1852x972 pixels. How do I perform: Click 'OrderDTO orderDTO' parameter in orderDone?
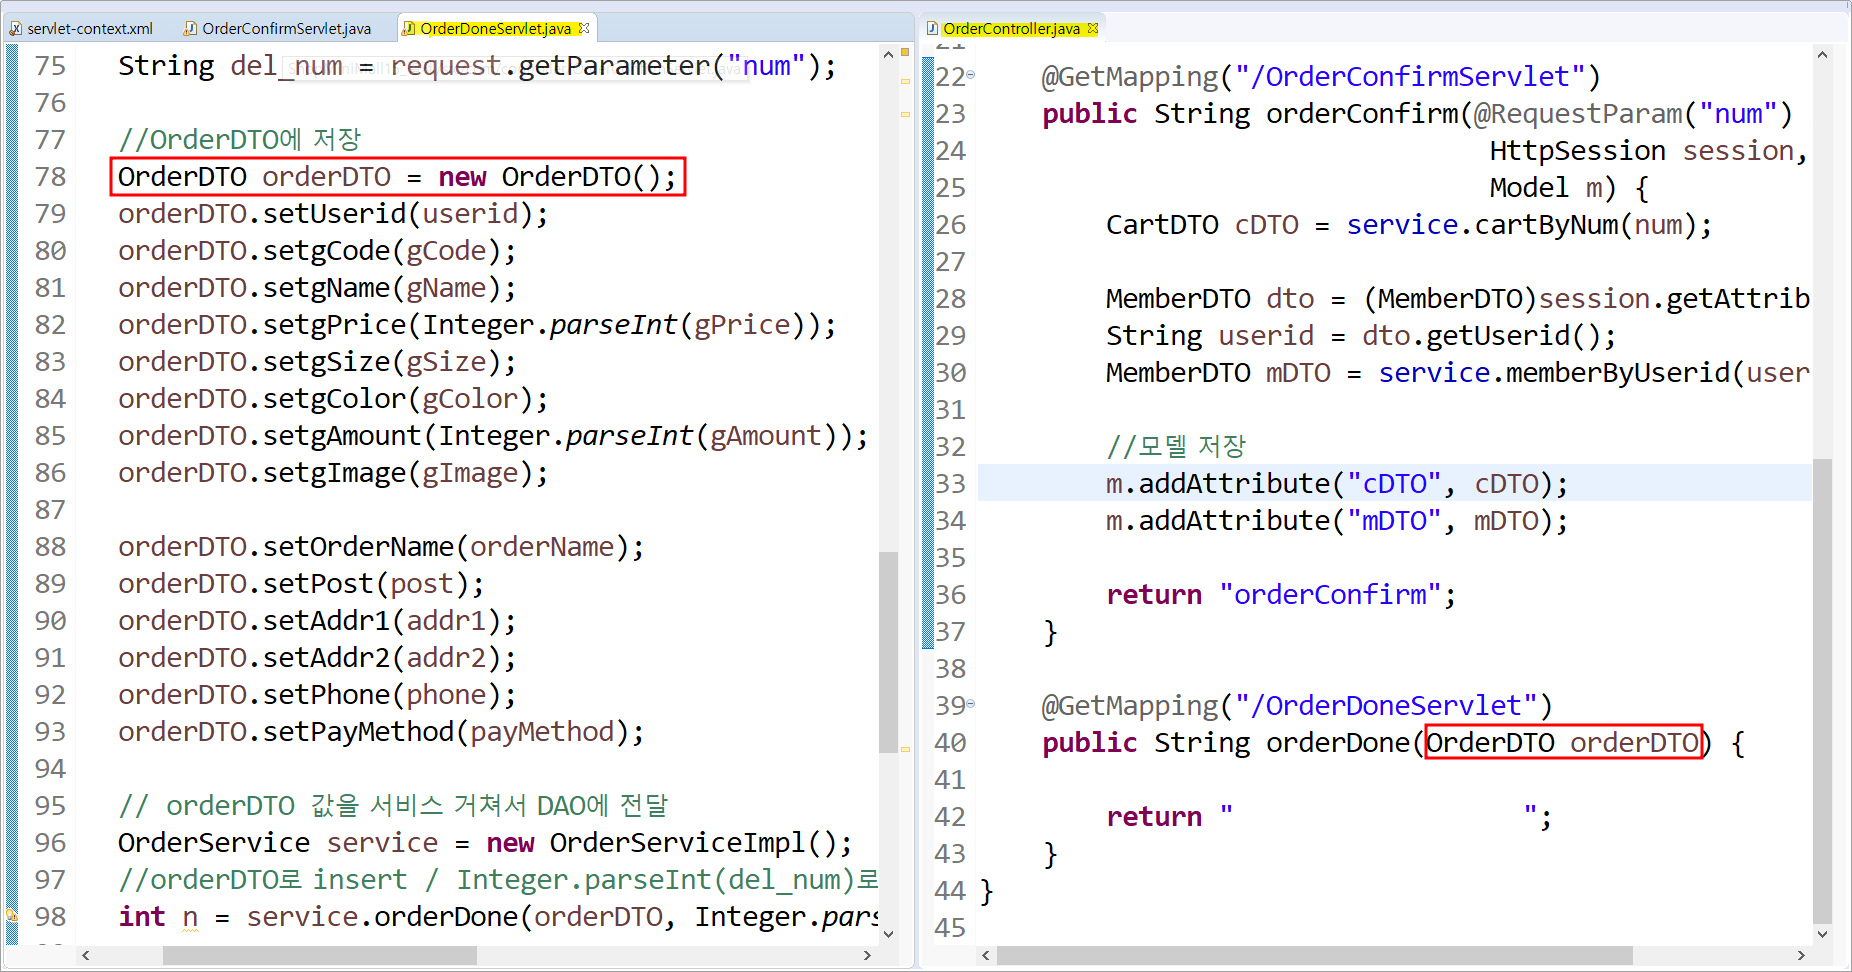pyautogui.click(x=1563, y=743)
